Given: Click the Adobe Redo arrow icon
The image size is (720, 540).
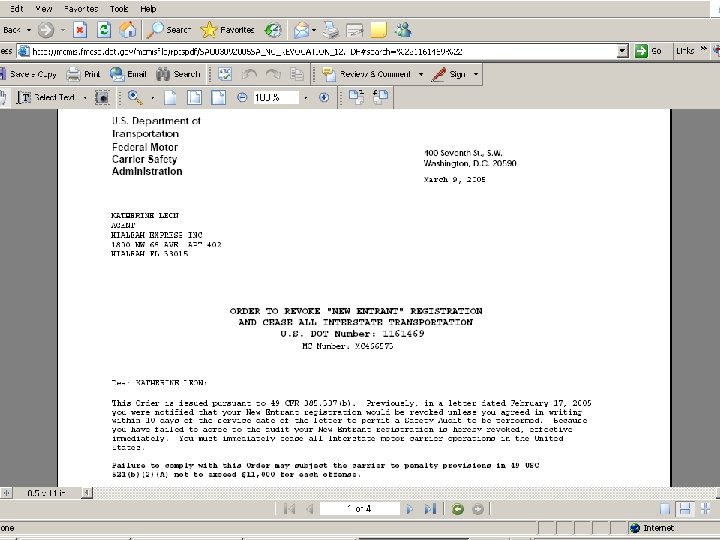Looking at the screenshot, I should [x=273, y=74].
